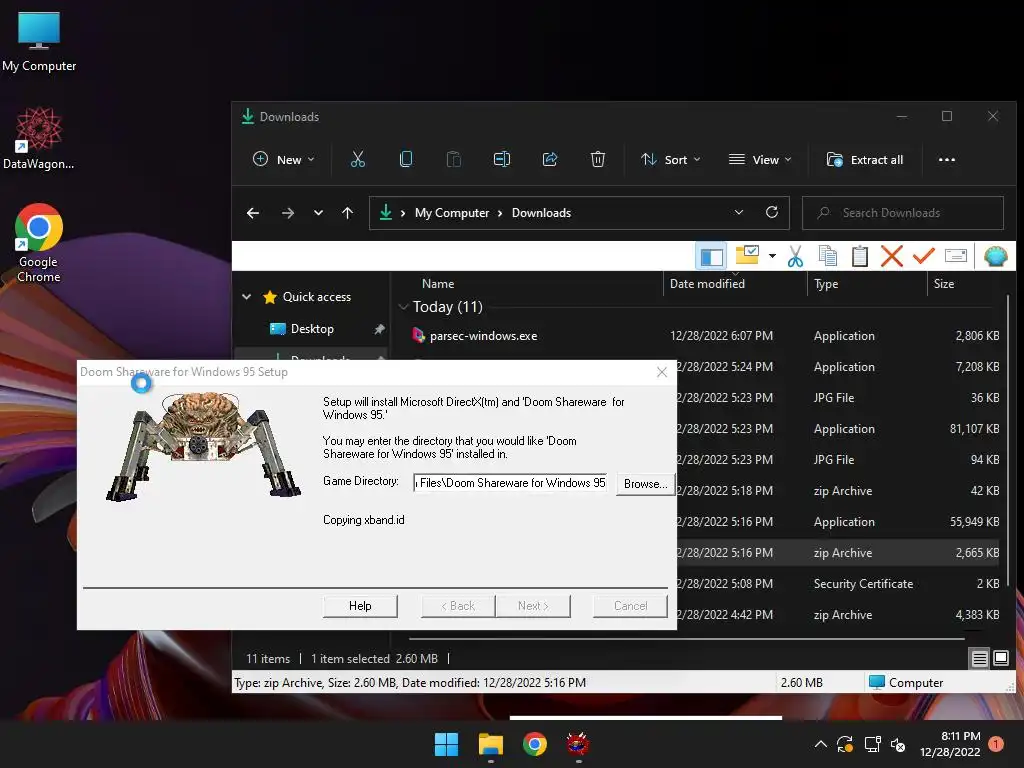Click the clock showing 8:11 PM
This screenshot has width=1024, height=768.
tap(960, 736)
